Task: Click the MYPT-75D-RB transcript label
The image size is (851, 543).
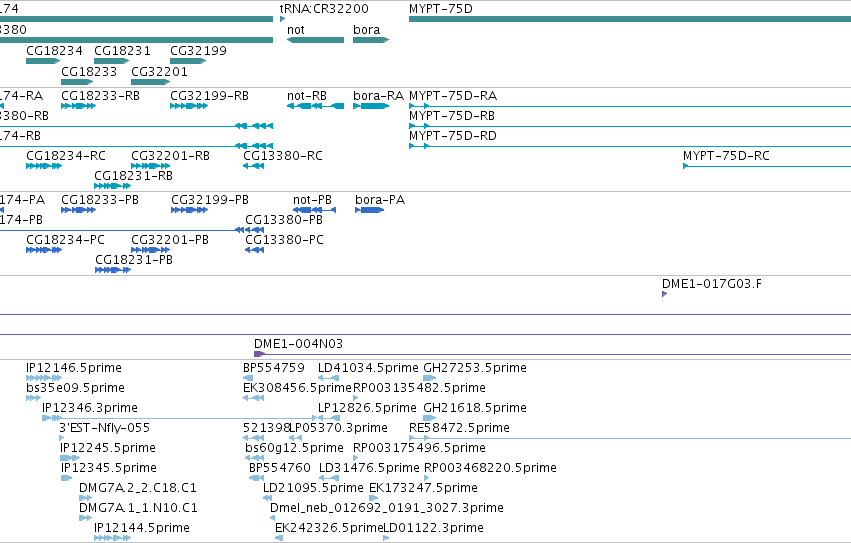Action: [452, 116]
